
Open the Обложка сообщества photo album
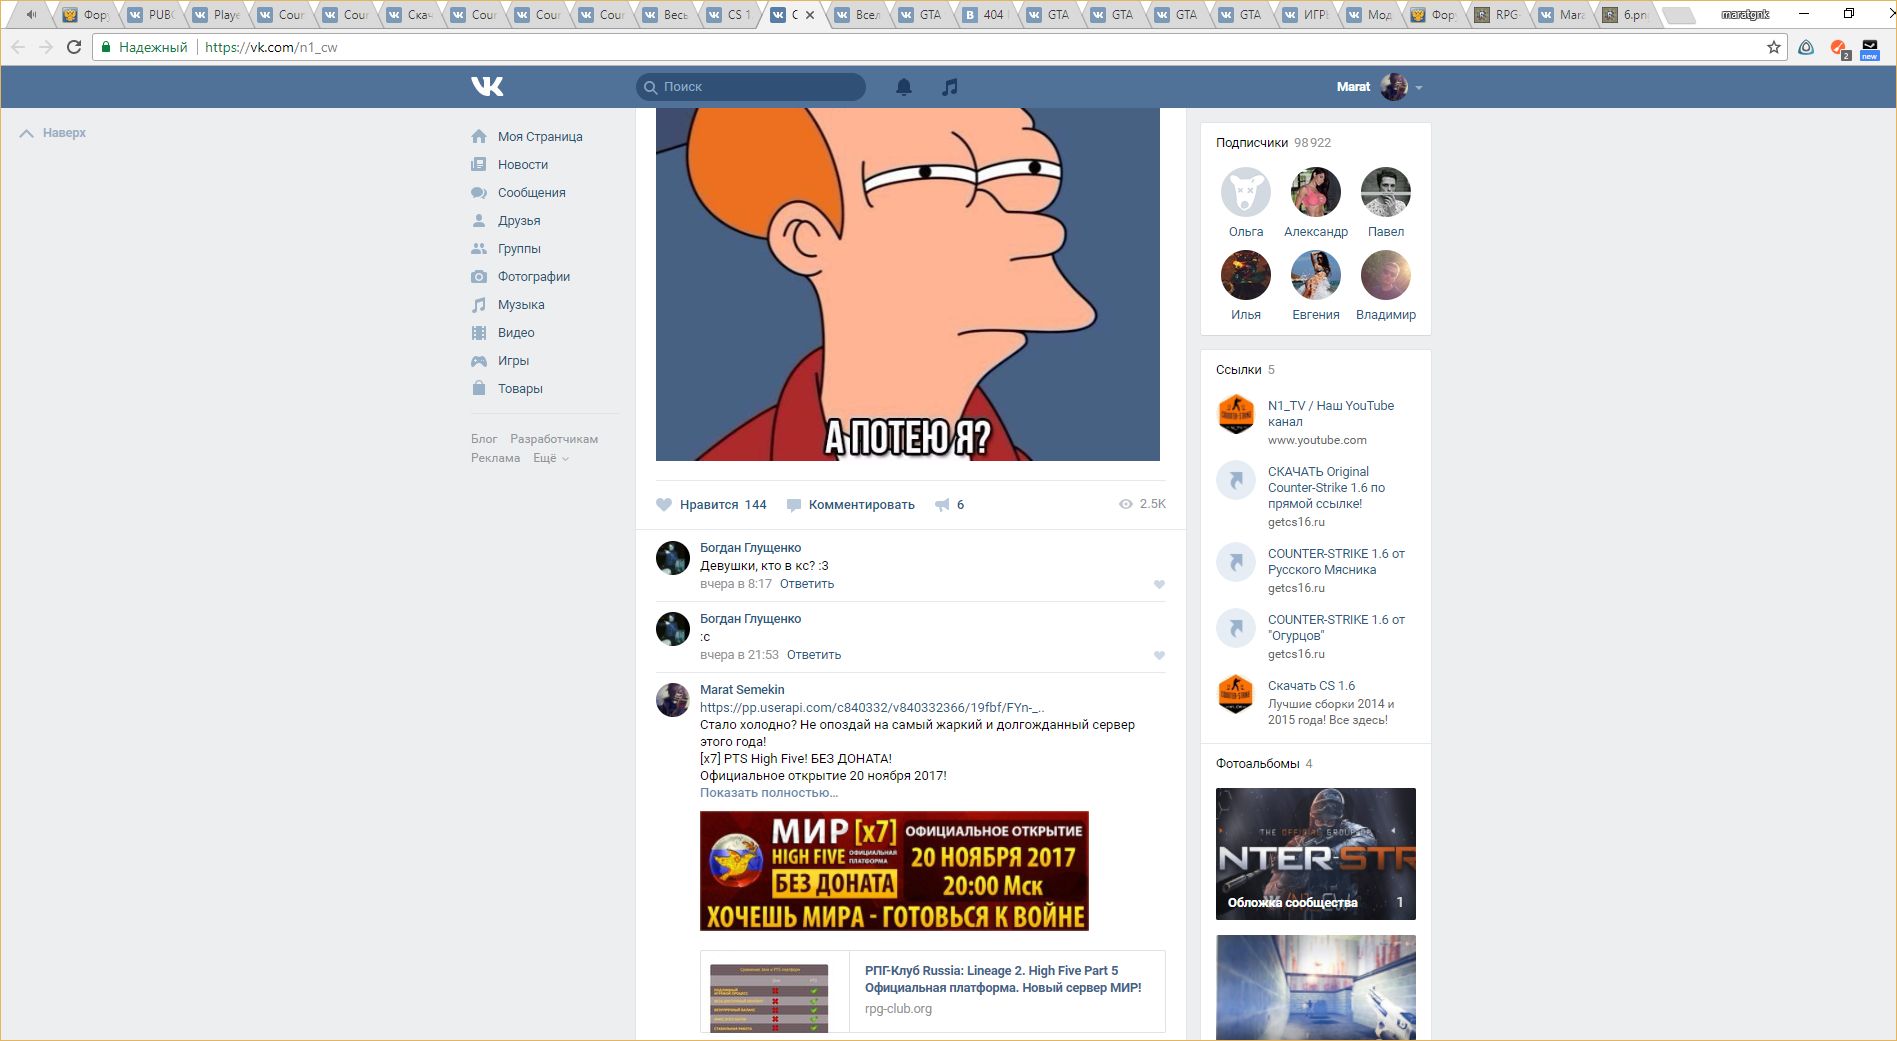tap(1315, 854)
